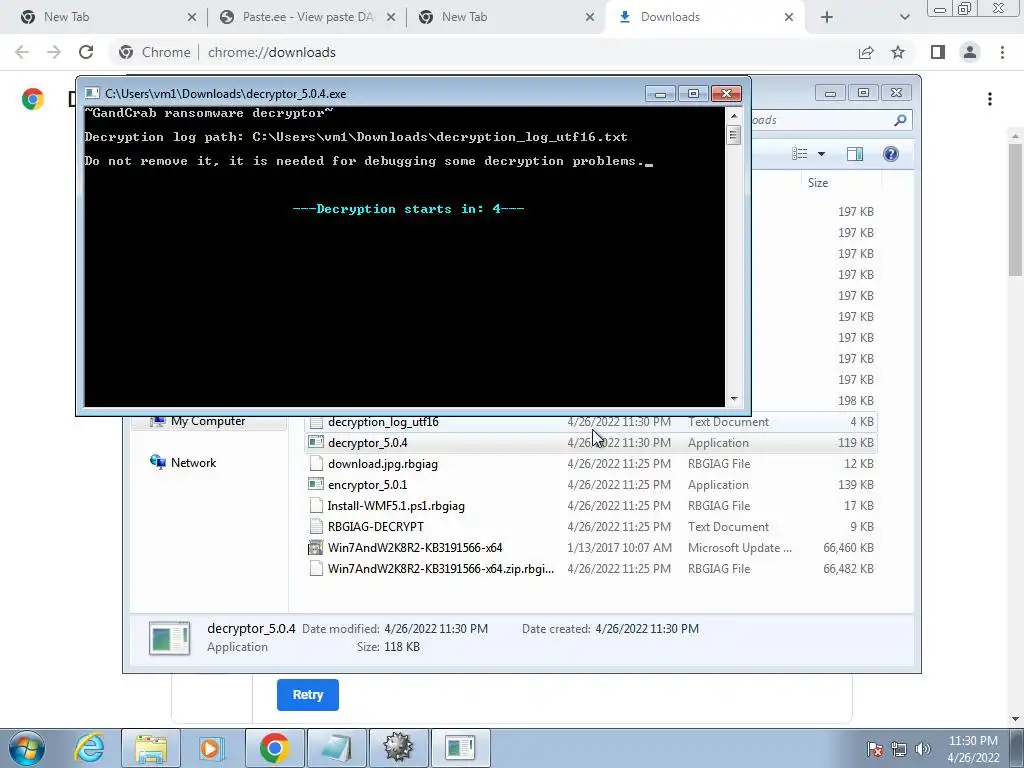The height and width of the screenshot is (768, 1024).
Task: Click Chrome page vertical scrollbar thumb
Action: click(1016, 209)
